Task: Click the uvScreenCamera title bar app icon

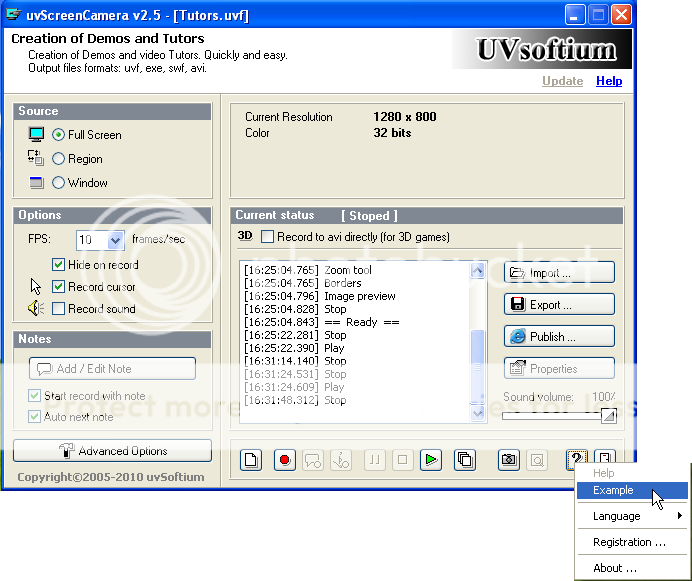Action: click(14, 15)
